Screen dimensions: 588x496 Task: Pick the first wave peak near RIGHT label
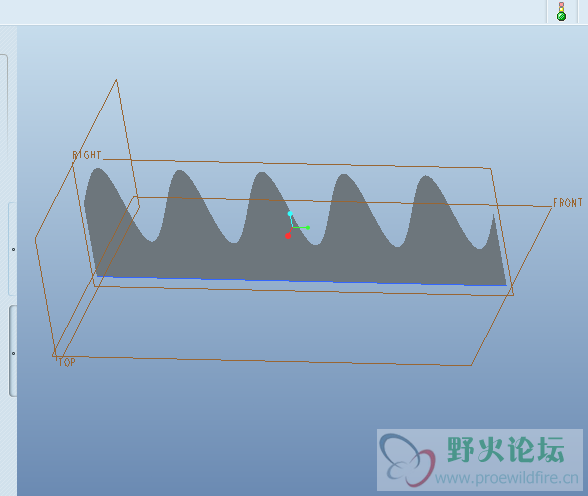(98, 170)
